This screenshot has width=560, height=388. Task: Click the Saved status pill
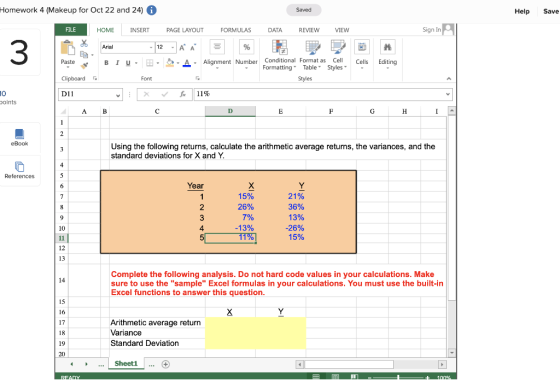[304, 10]
